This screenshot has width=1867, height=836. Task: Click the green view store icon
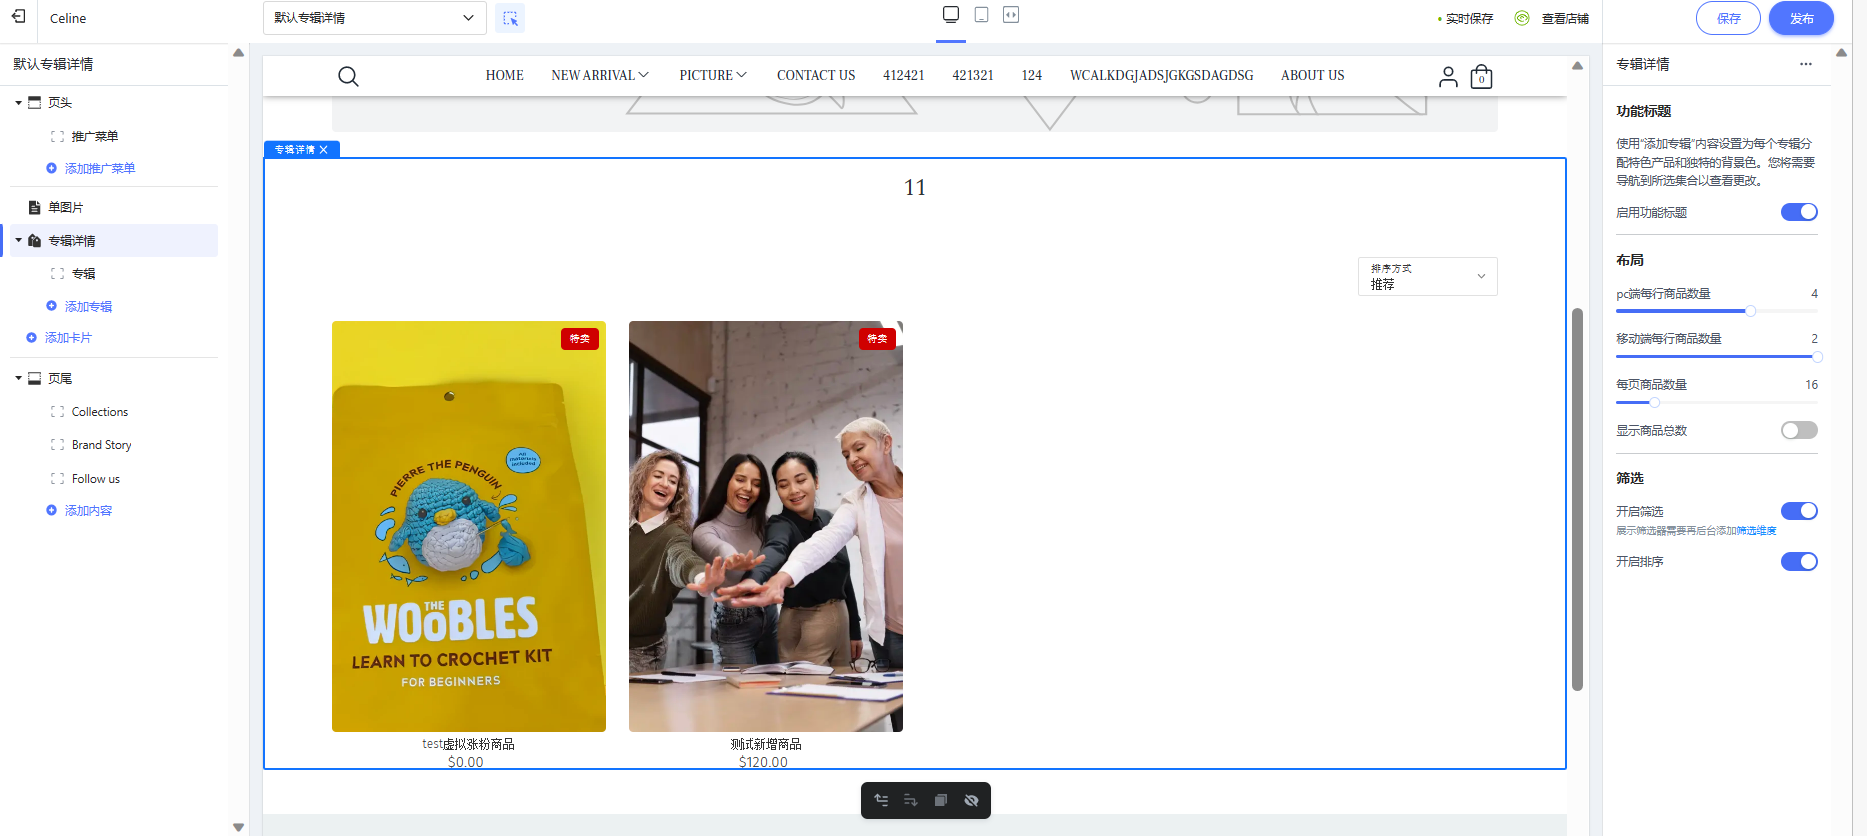1522,18
